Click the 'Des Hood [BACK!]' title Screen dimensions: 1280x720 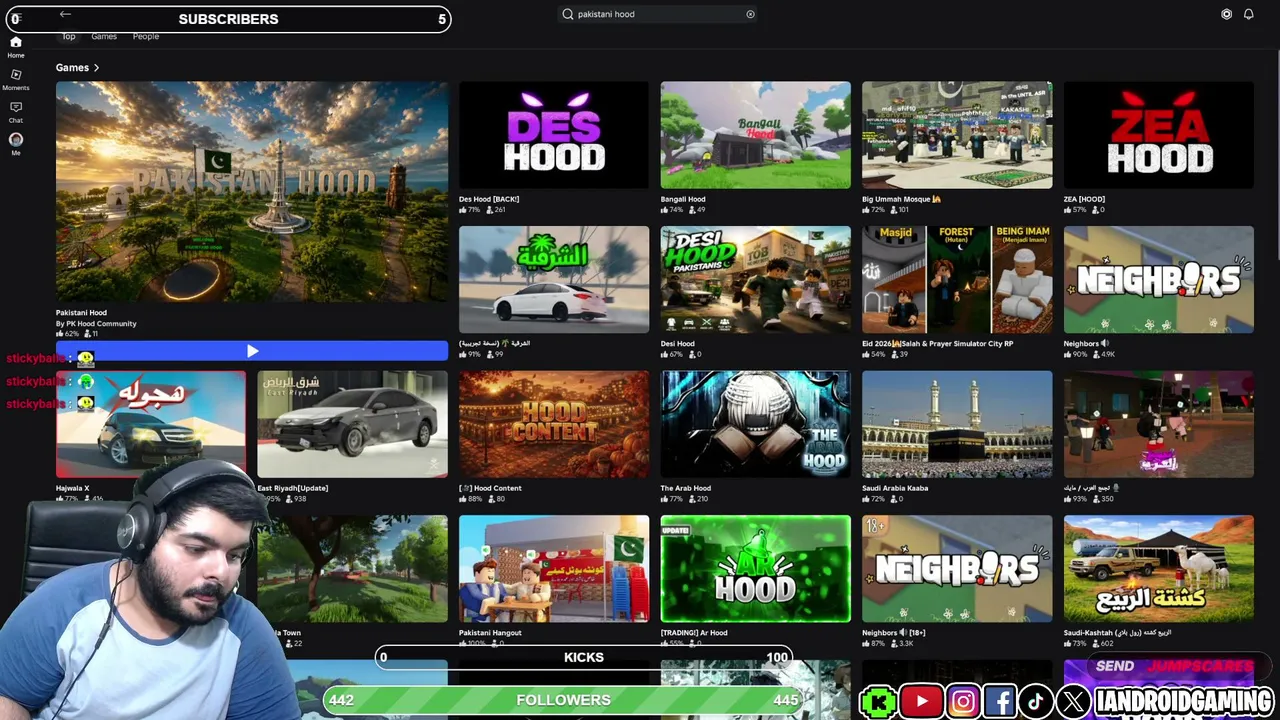click(489, 199)
